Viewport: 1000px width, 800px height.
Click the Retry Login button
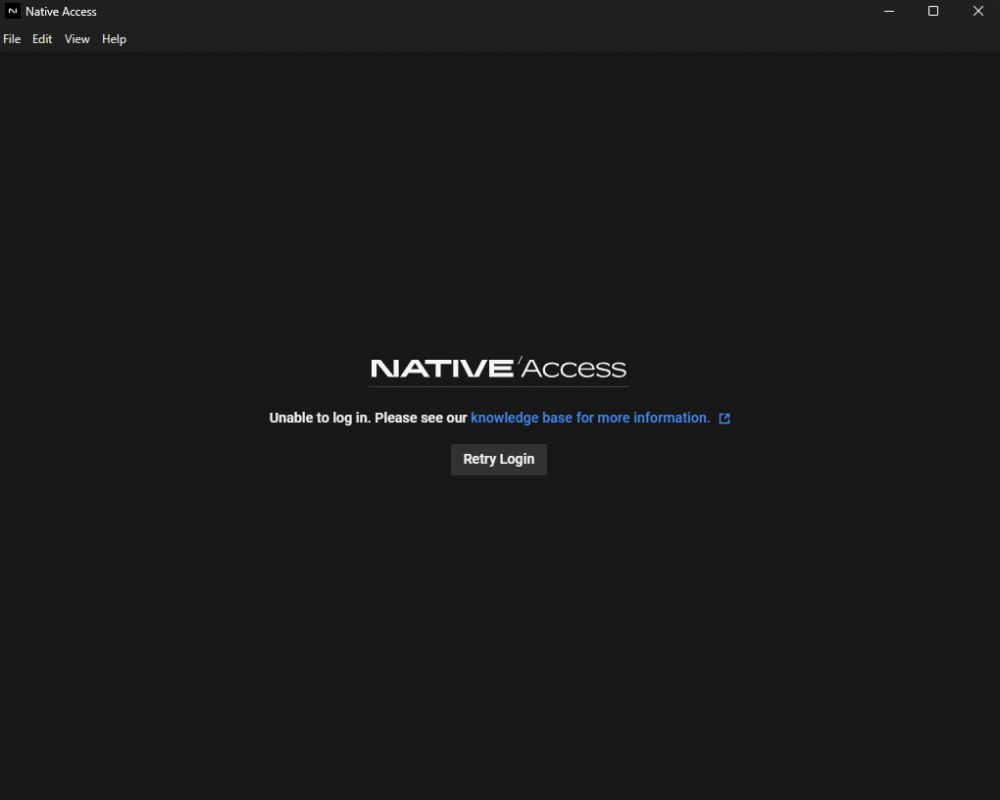pyautogui.click(x=499, y=459)
